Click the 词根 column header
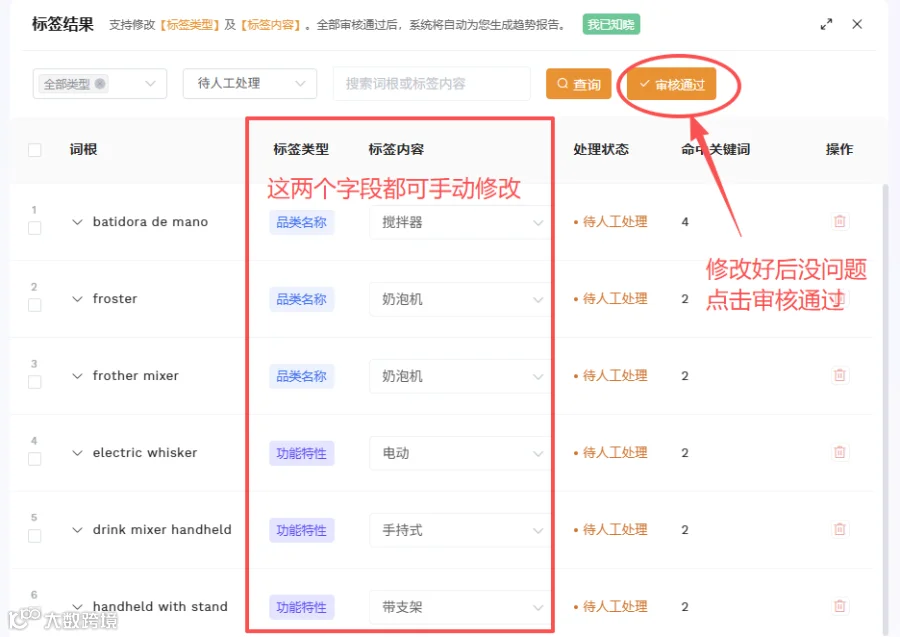This screenshot has width=900, height=637. pos(83,149)
